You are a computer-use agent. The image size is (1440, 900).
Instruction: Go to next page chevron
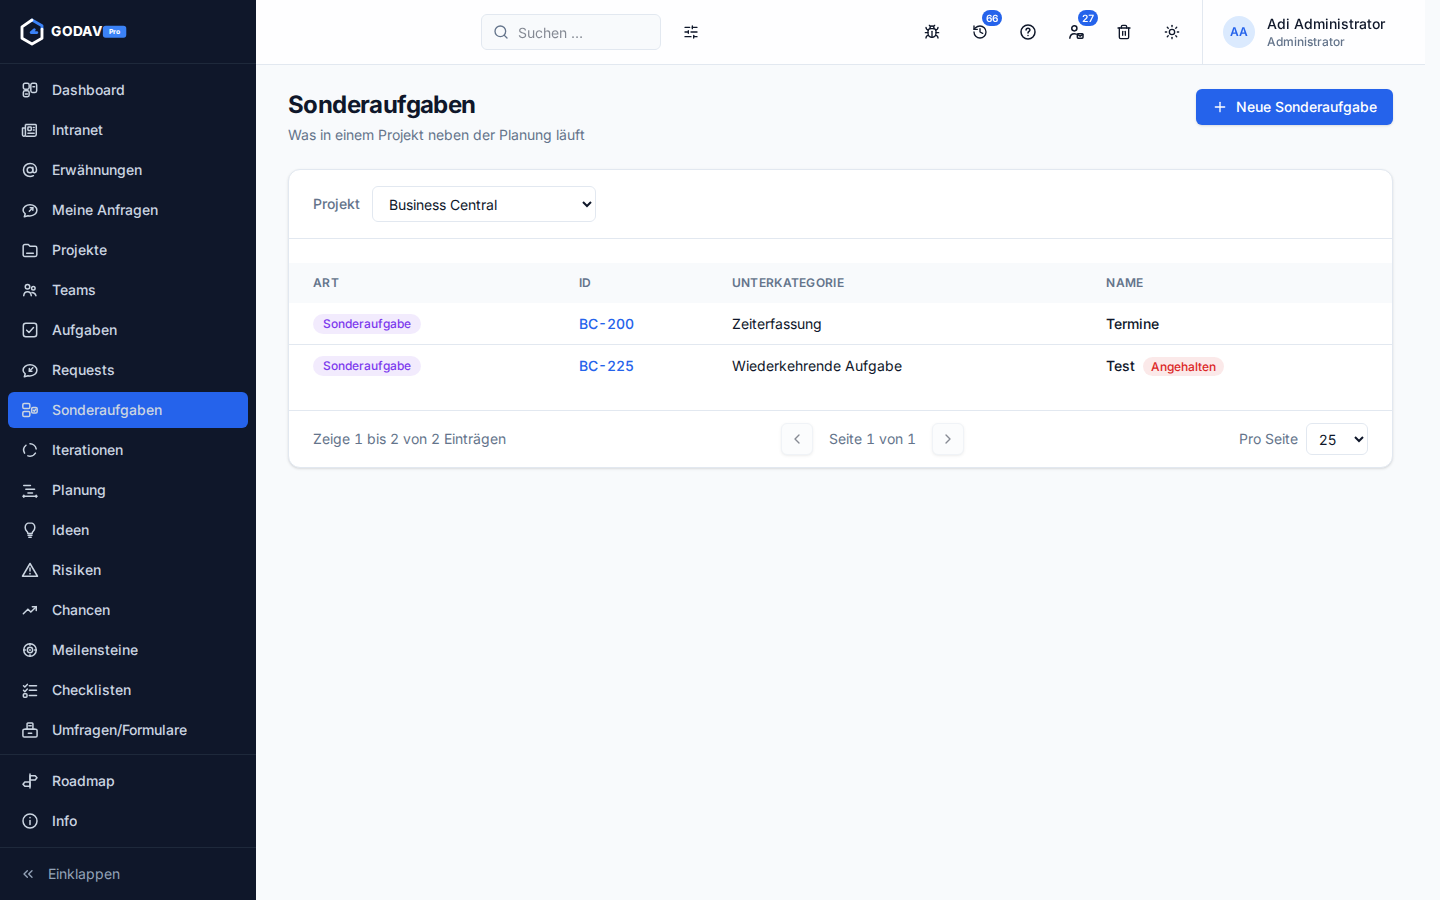[x=948, y=439]
